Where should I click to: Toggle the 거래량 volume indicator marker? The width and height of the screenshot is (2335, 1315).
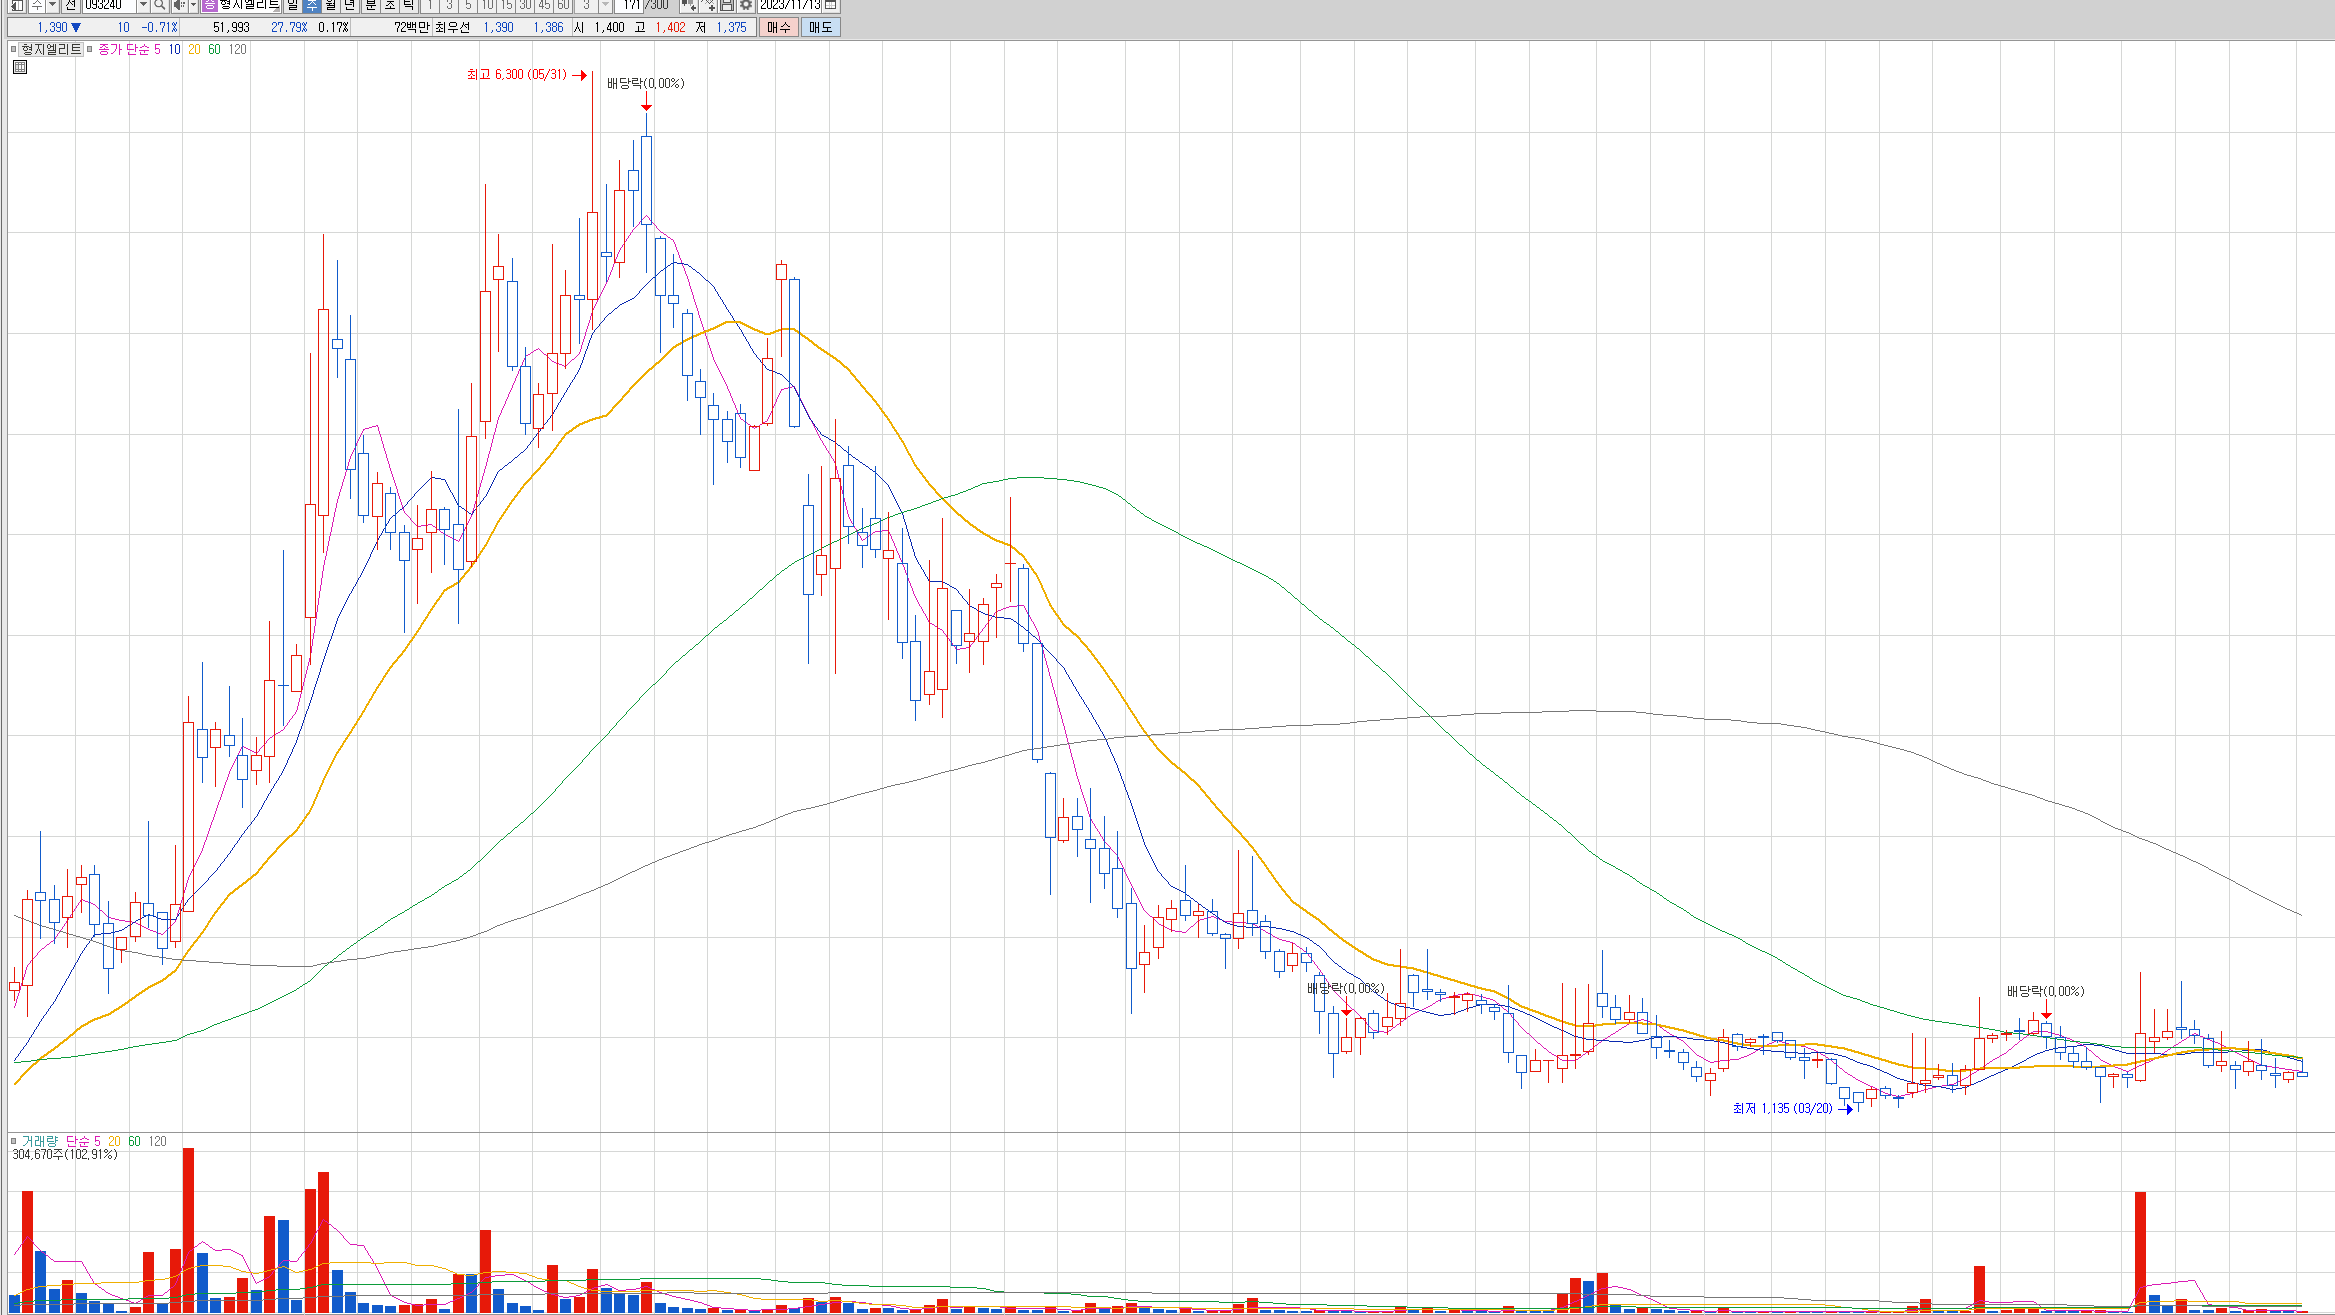pos(13,1141)
